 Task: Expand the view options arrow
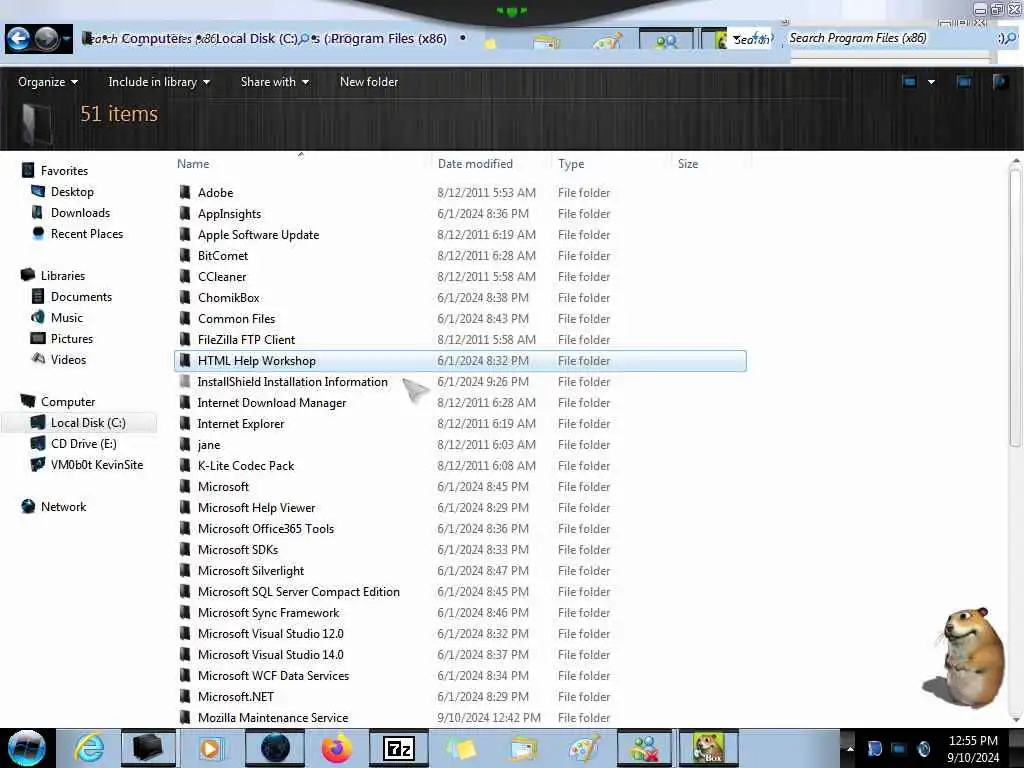[x=931, y=82]
